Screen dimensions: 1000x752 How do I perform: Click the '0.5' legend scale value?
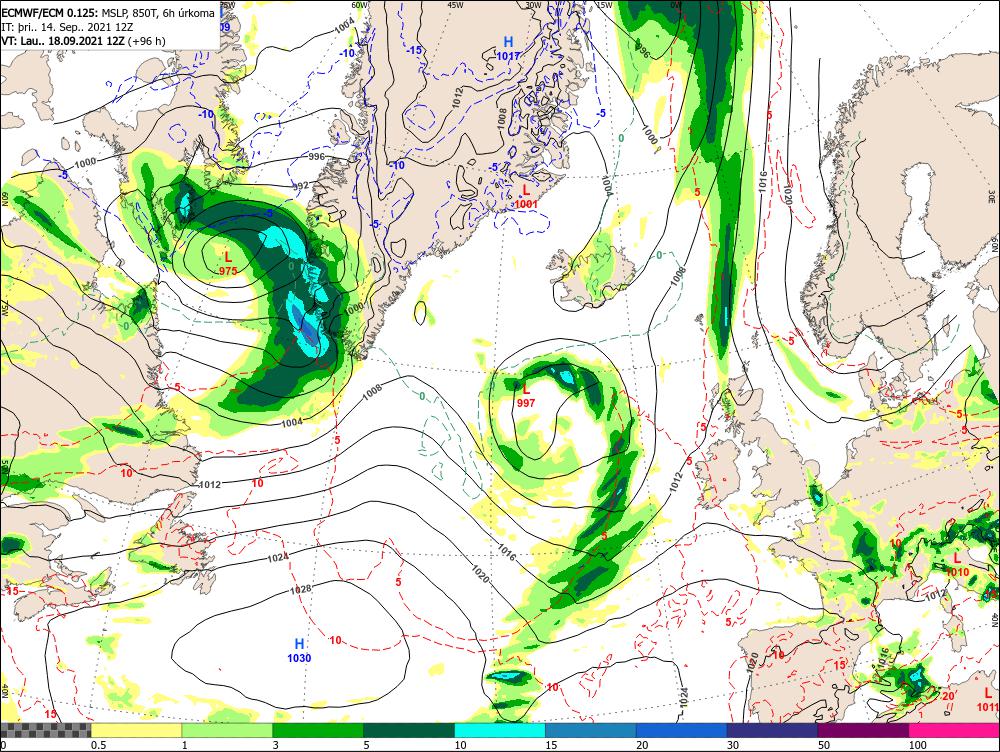pyautogui.click(x=98, y=745)
